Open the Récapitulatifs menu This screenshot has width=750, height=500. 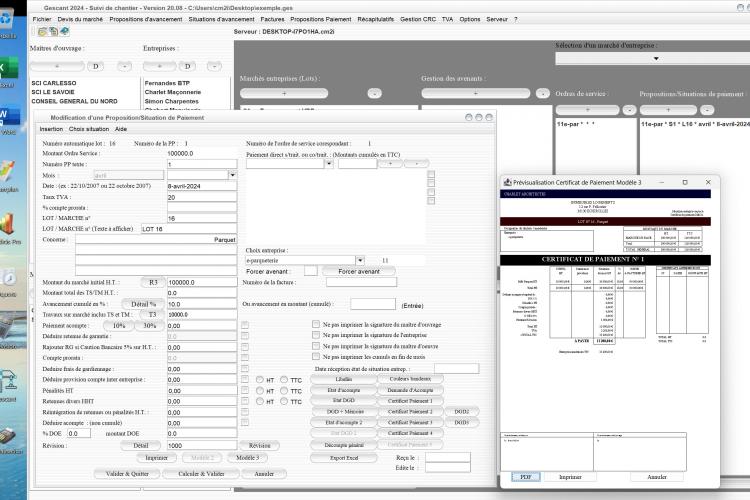tap(375, 19)
